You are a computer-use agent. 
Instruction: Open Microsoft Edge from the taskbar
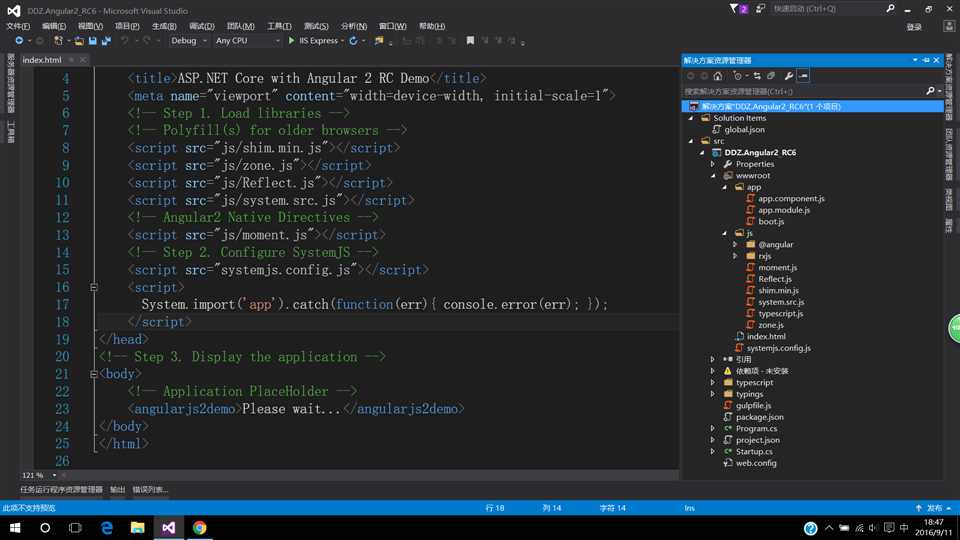click(x=107, y=528)
